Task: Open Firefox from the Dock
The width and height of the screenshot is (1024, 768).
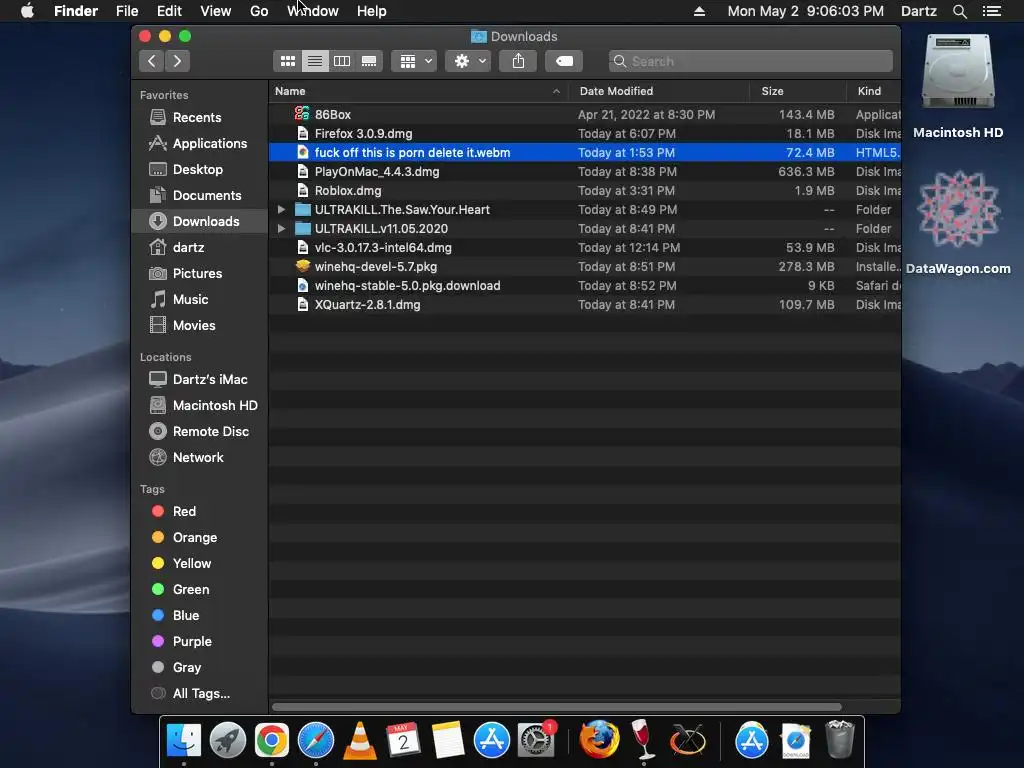Action: [599, 741]
